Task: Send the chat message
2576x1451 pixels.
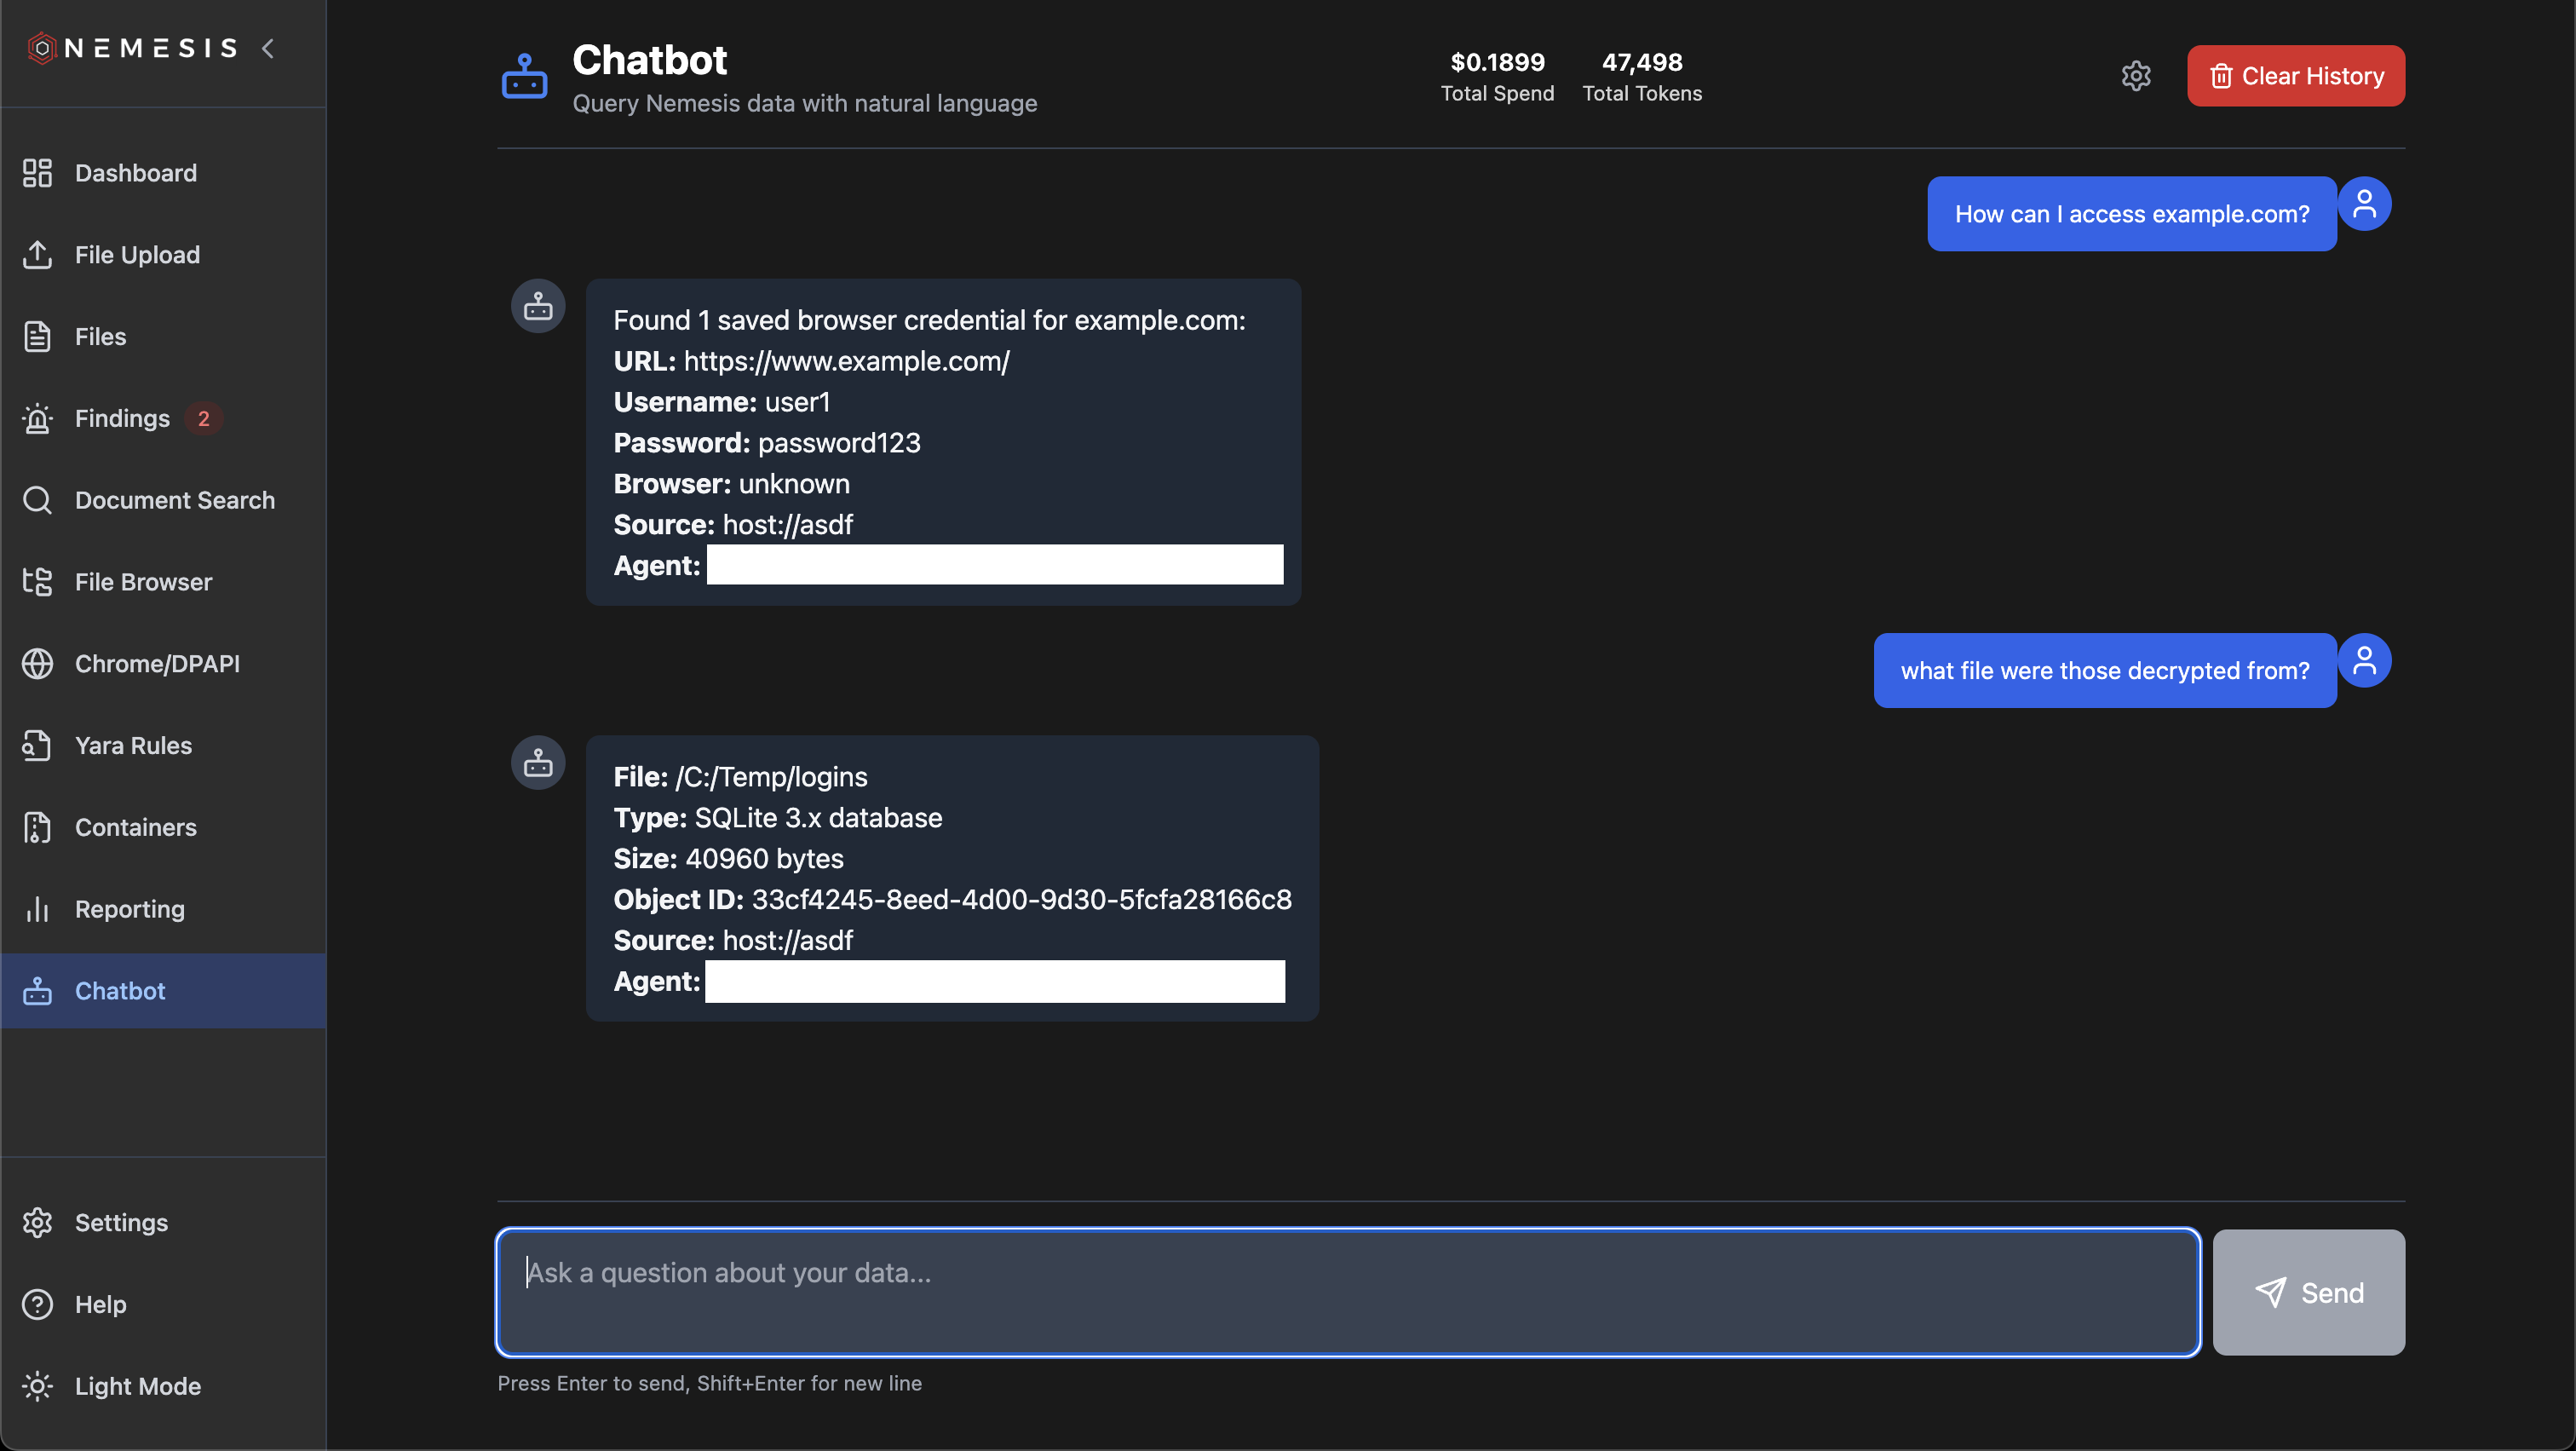Action: pyautogui.click(x=2308, y=1292)
